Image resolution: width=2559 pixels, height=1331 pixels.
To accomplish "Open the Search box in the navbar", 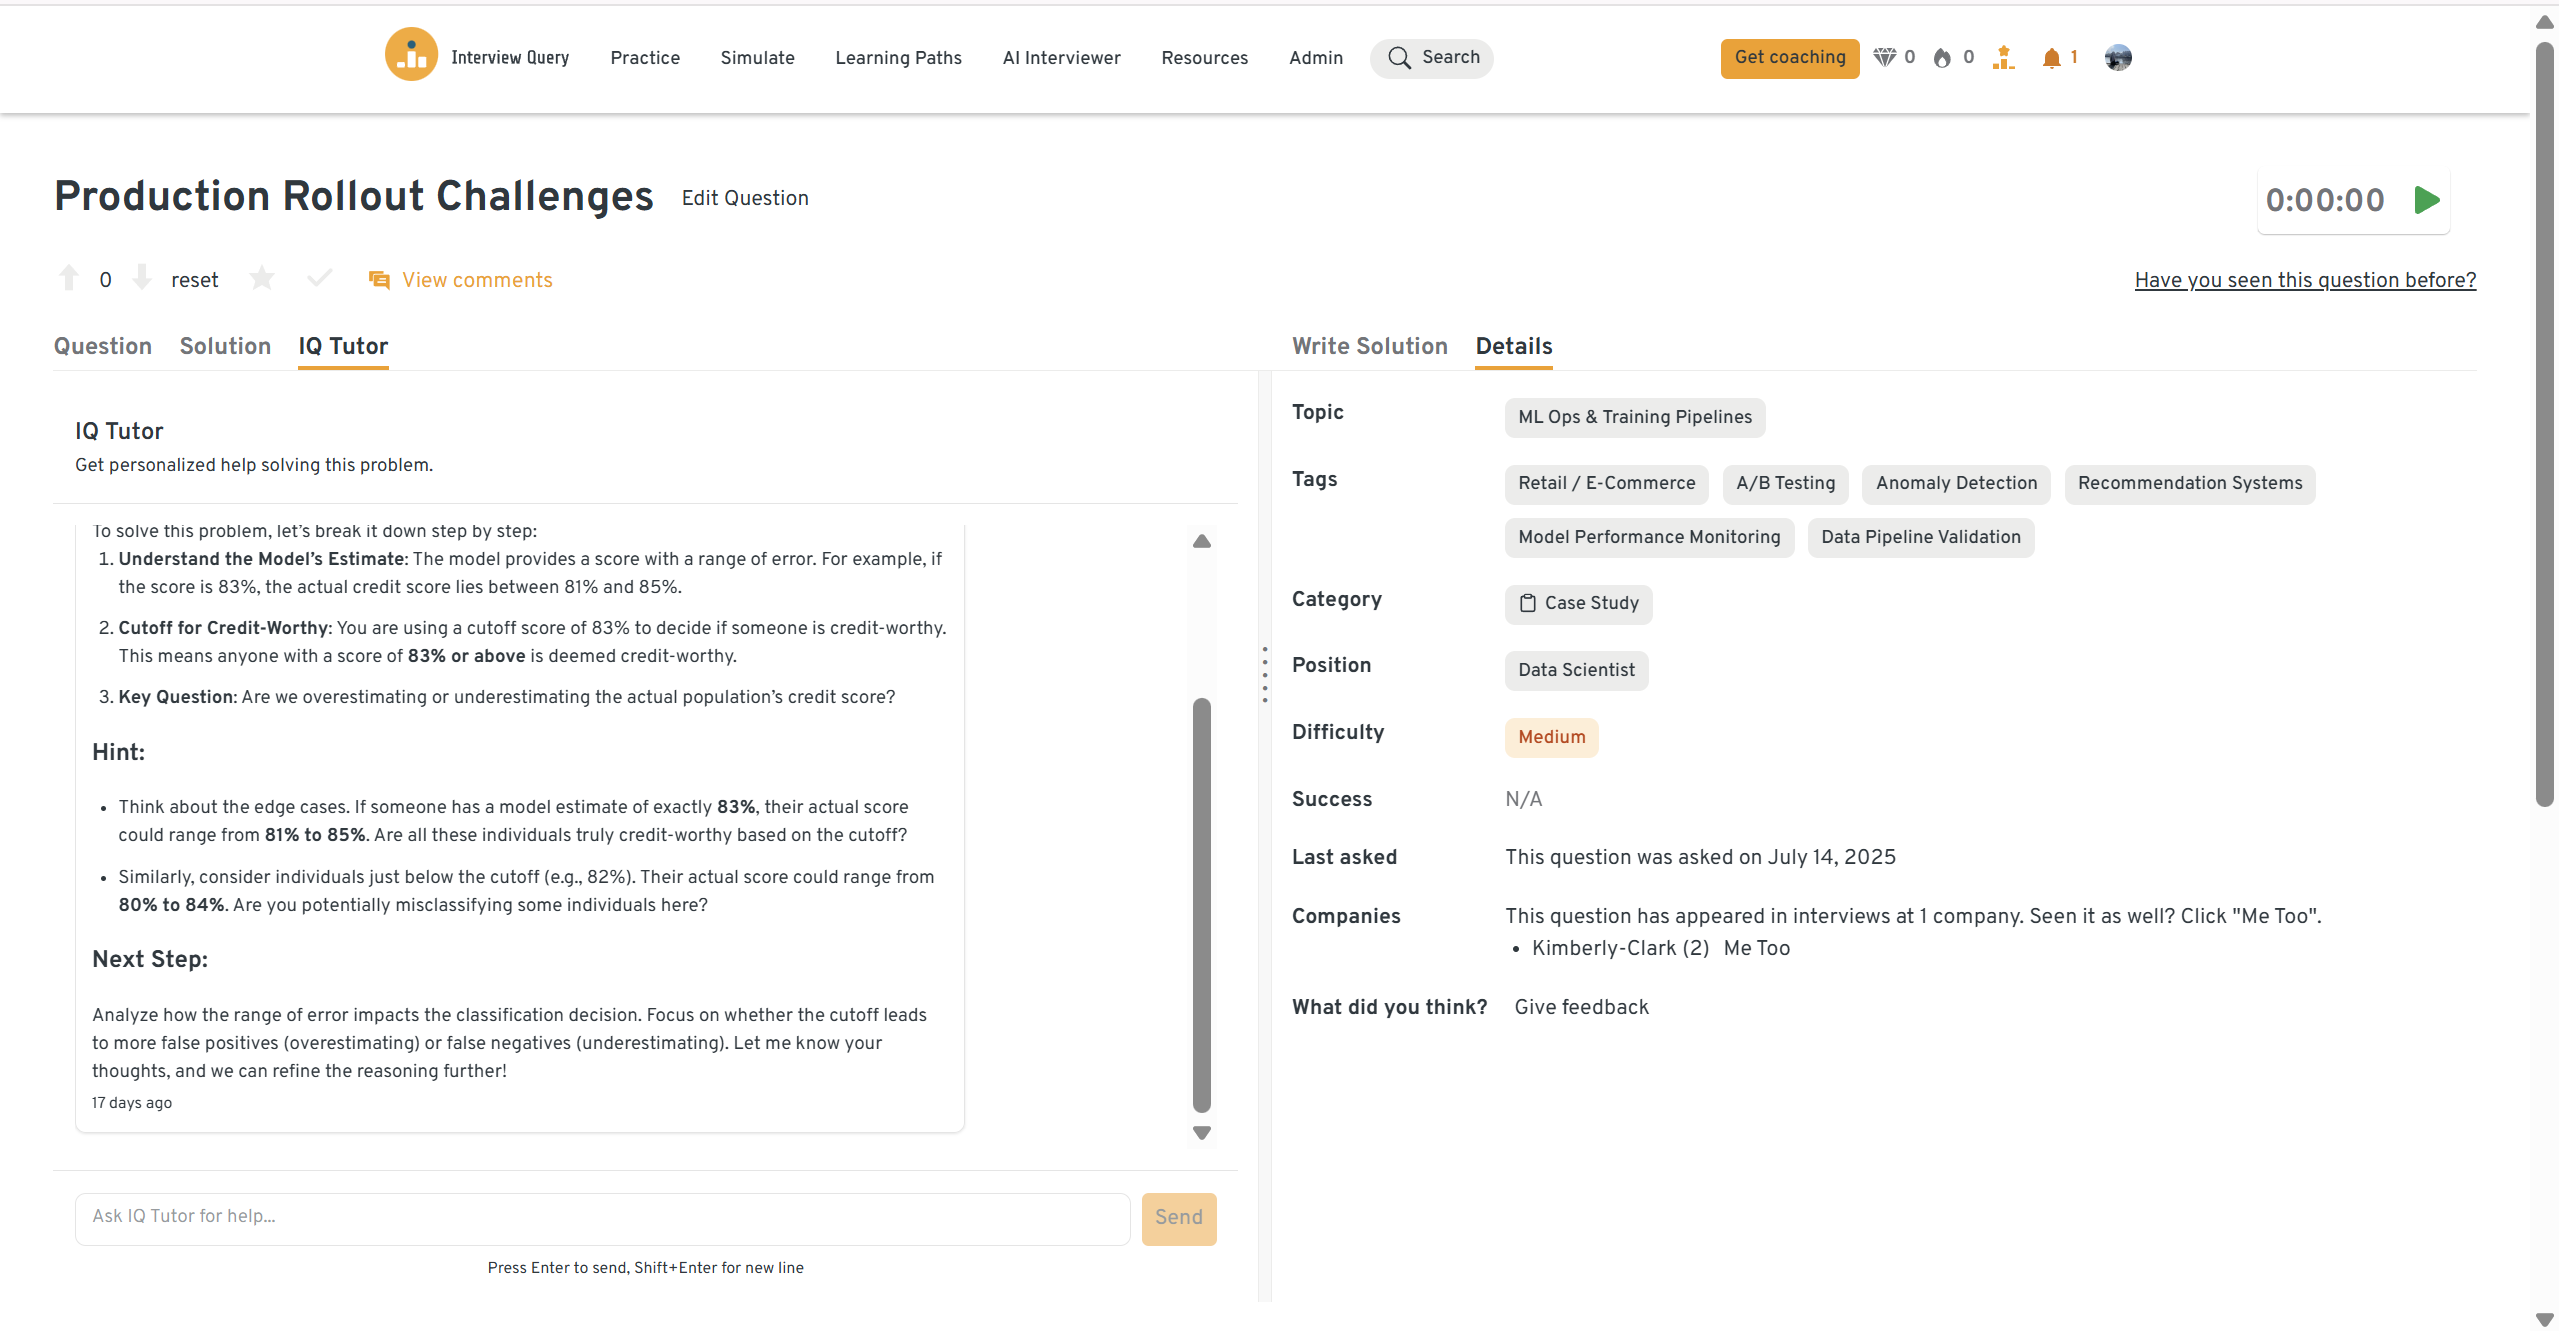I will point(1432,58).
